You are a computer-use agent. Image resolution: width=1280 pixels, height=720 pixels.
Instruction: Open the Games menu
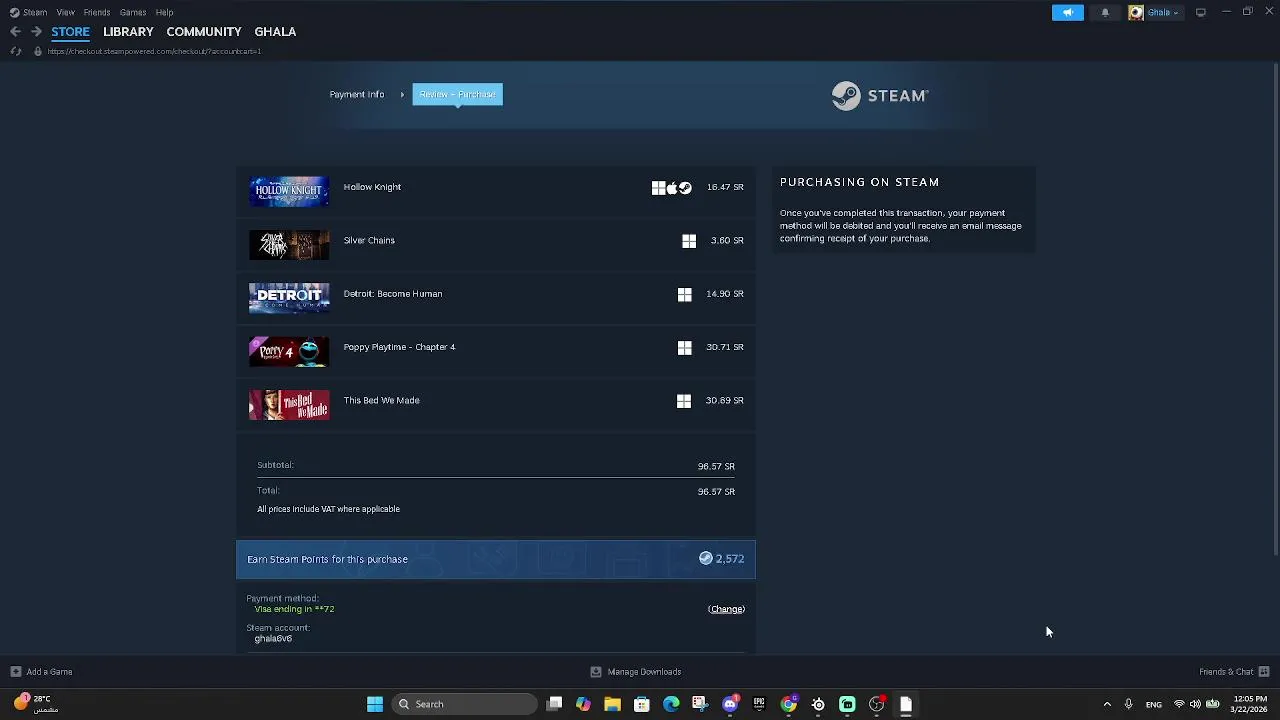[133, 12]
